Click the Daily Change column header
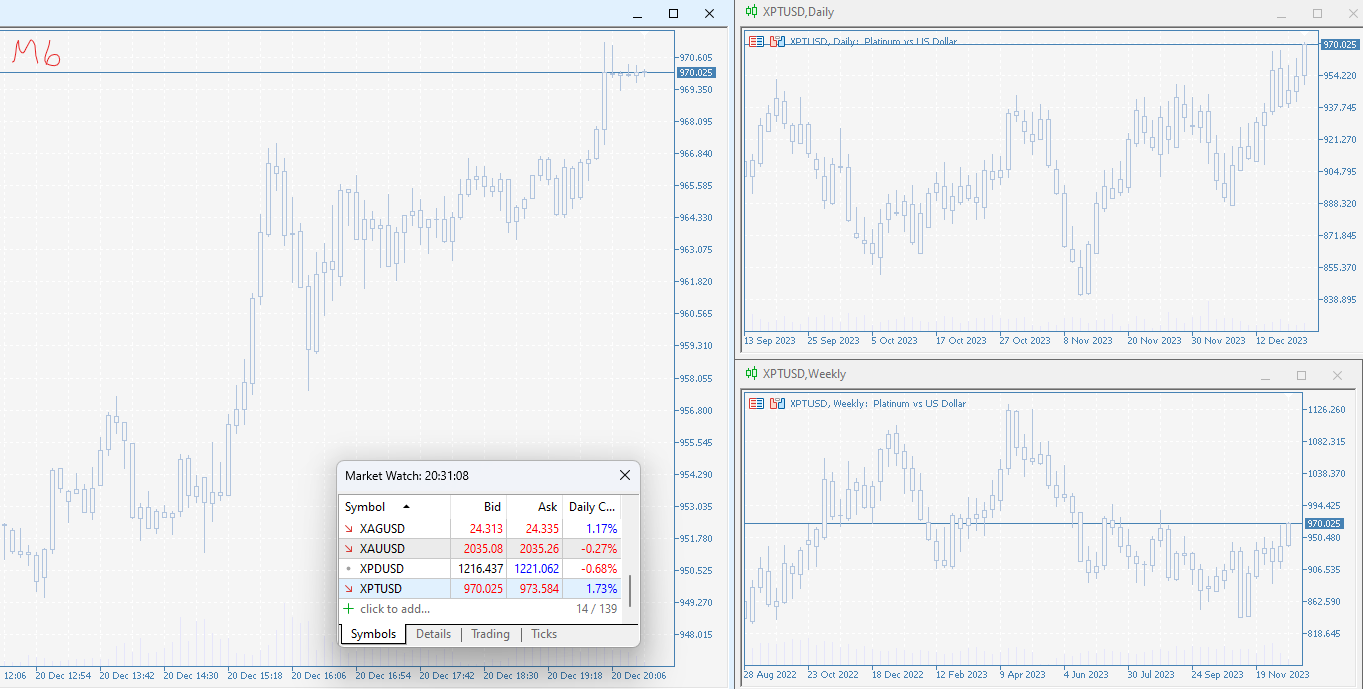The height and width of the screenshot is (689, 1363). (591, 507)
